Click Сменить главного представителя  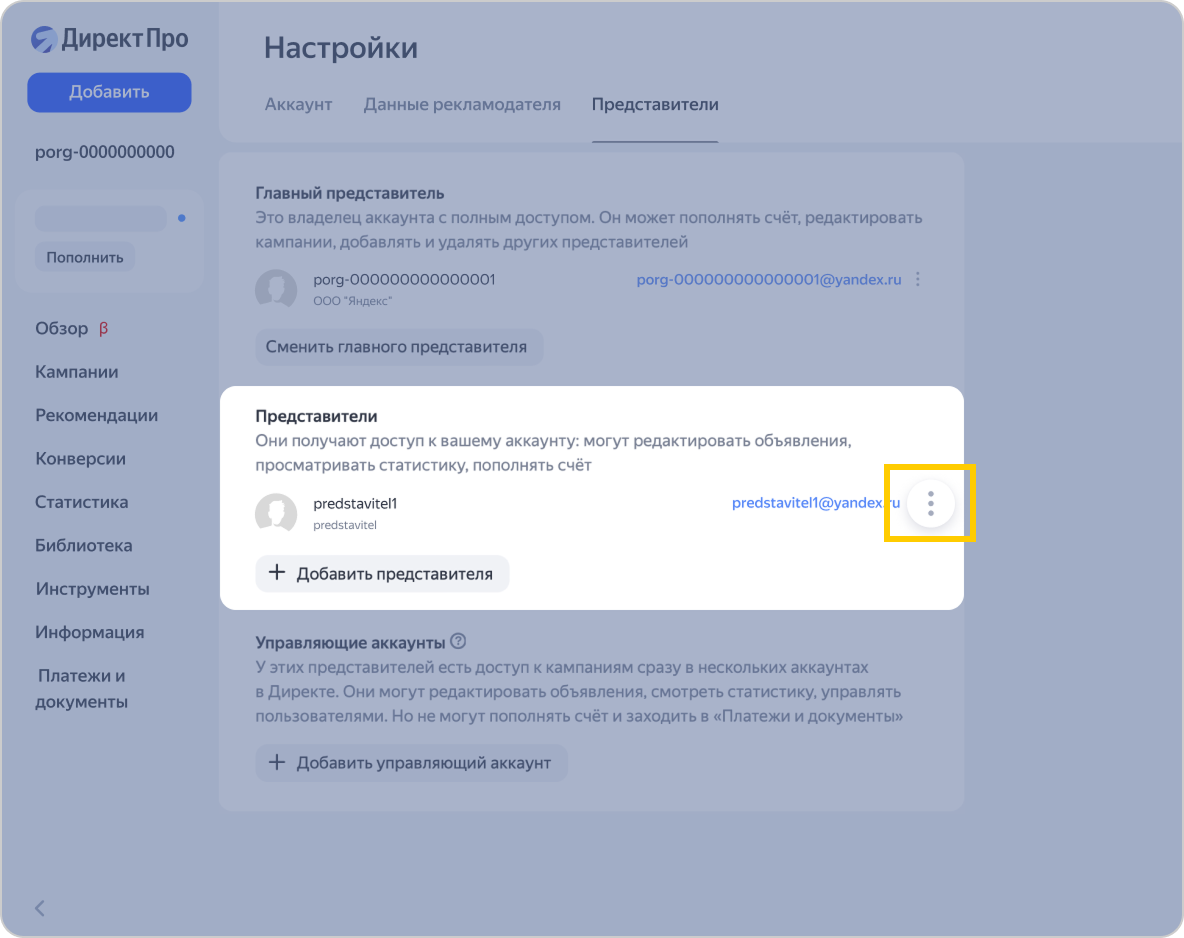tap(397, 347)
